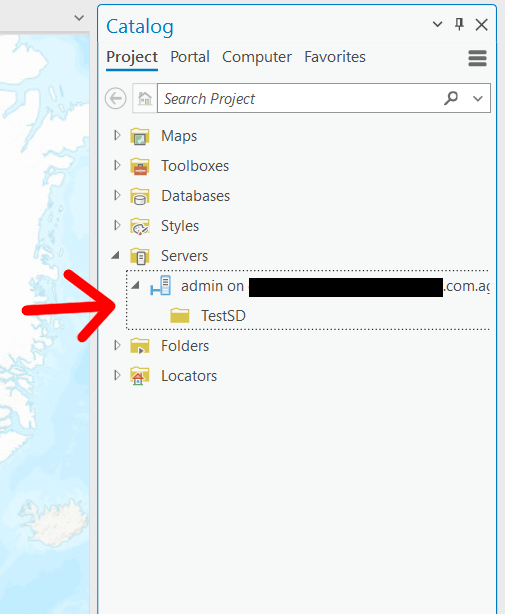Expand the Databases node
505x614 pixels.
(x=117, y=195)
